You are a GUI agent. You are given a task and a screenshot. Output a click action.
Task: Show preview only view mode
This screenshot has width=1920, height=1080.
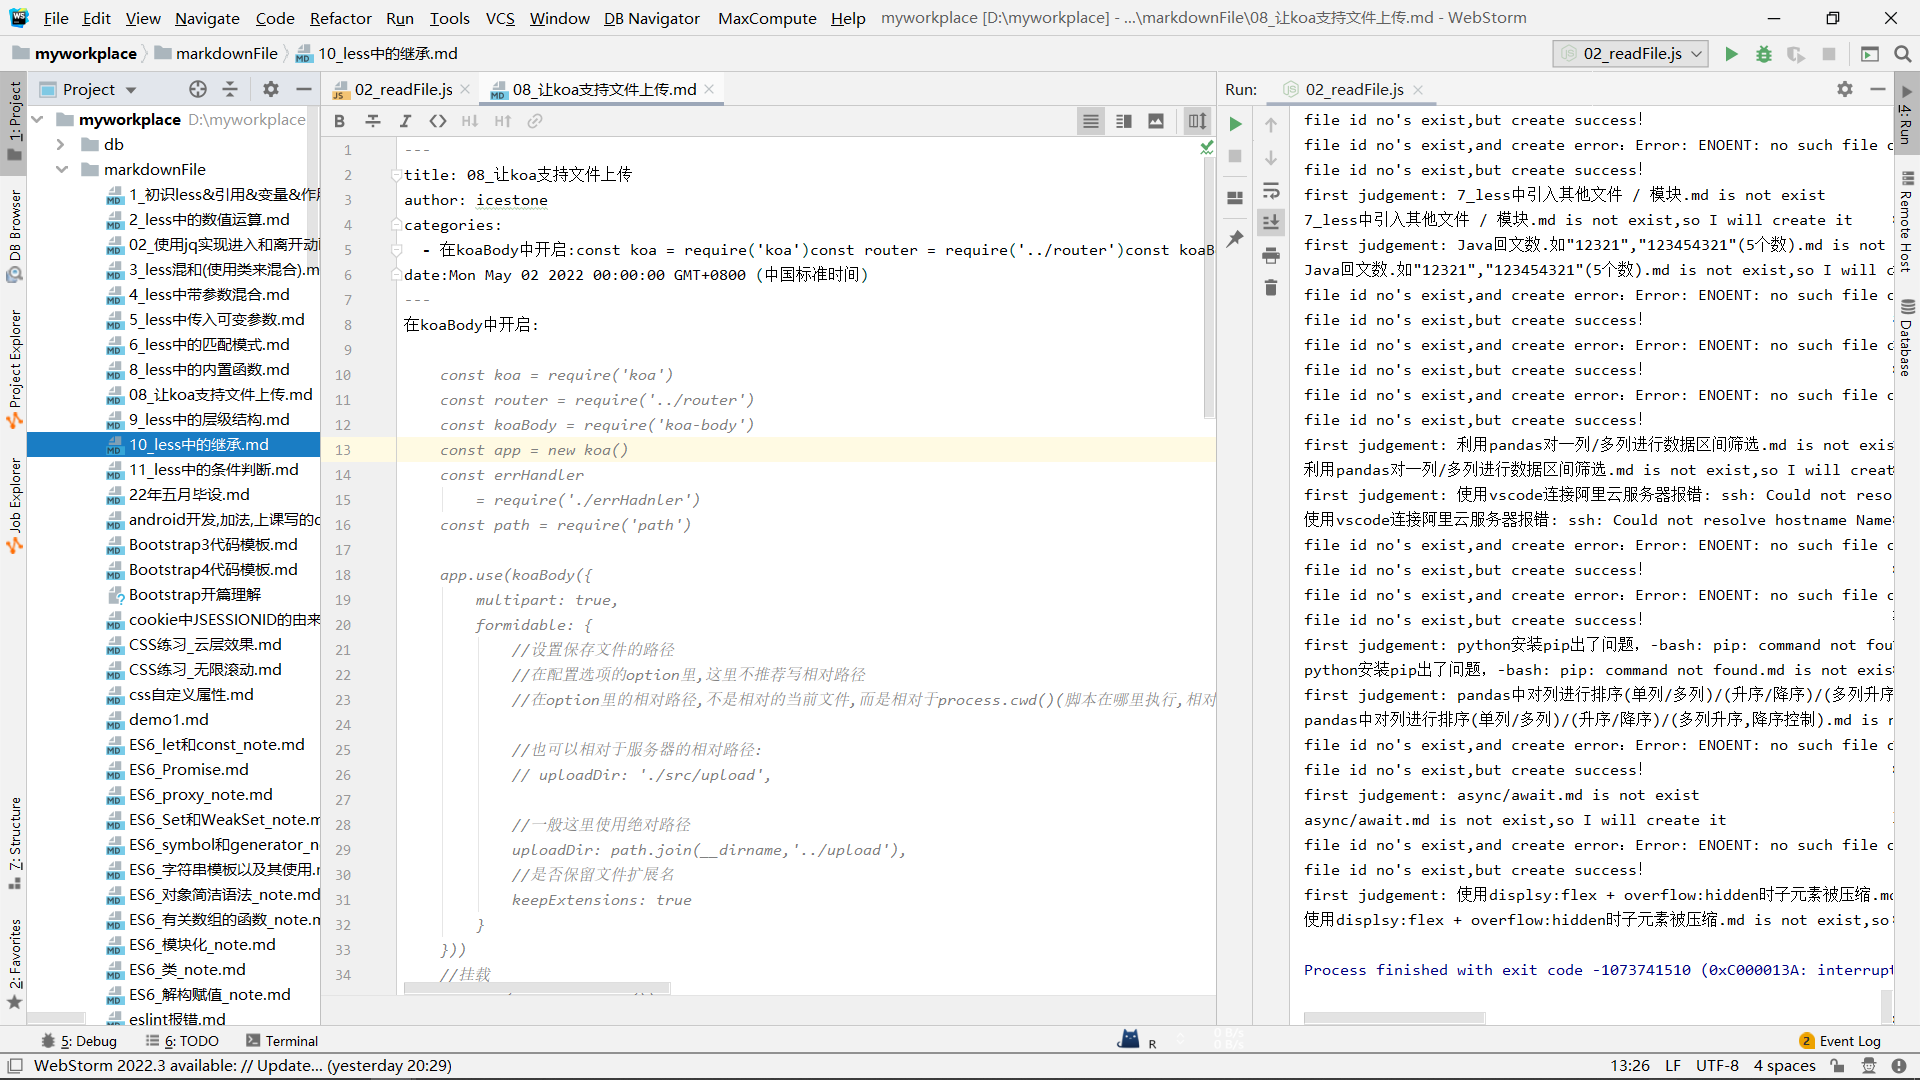[x=1156, y=121]
